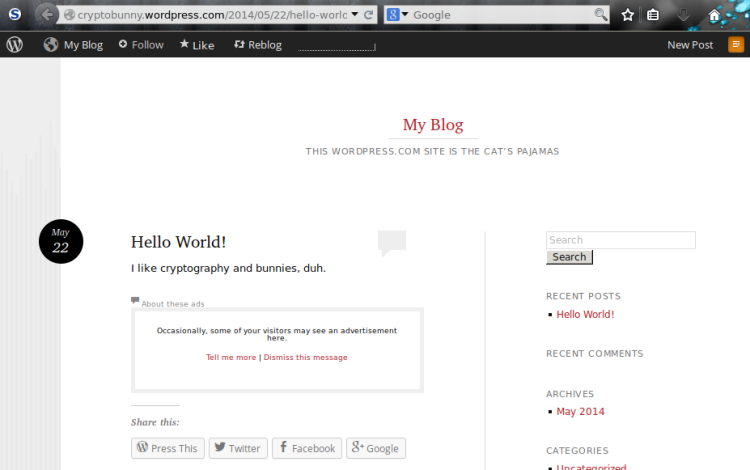
Task: Share post via Press This
Action: point(167,448)
